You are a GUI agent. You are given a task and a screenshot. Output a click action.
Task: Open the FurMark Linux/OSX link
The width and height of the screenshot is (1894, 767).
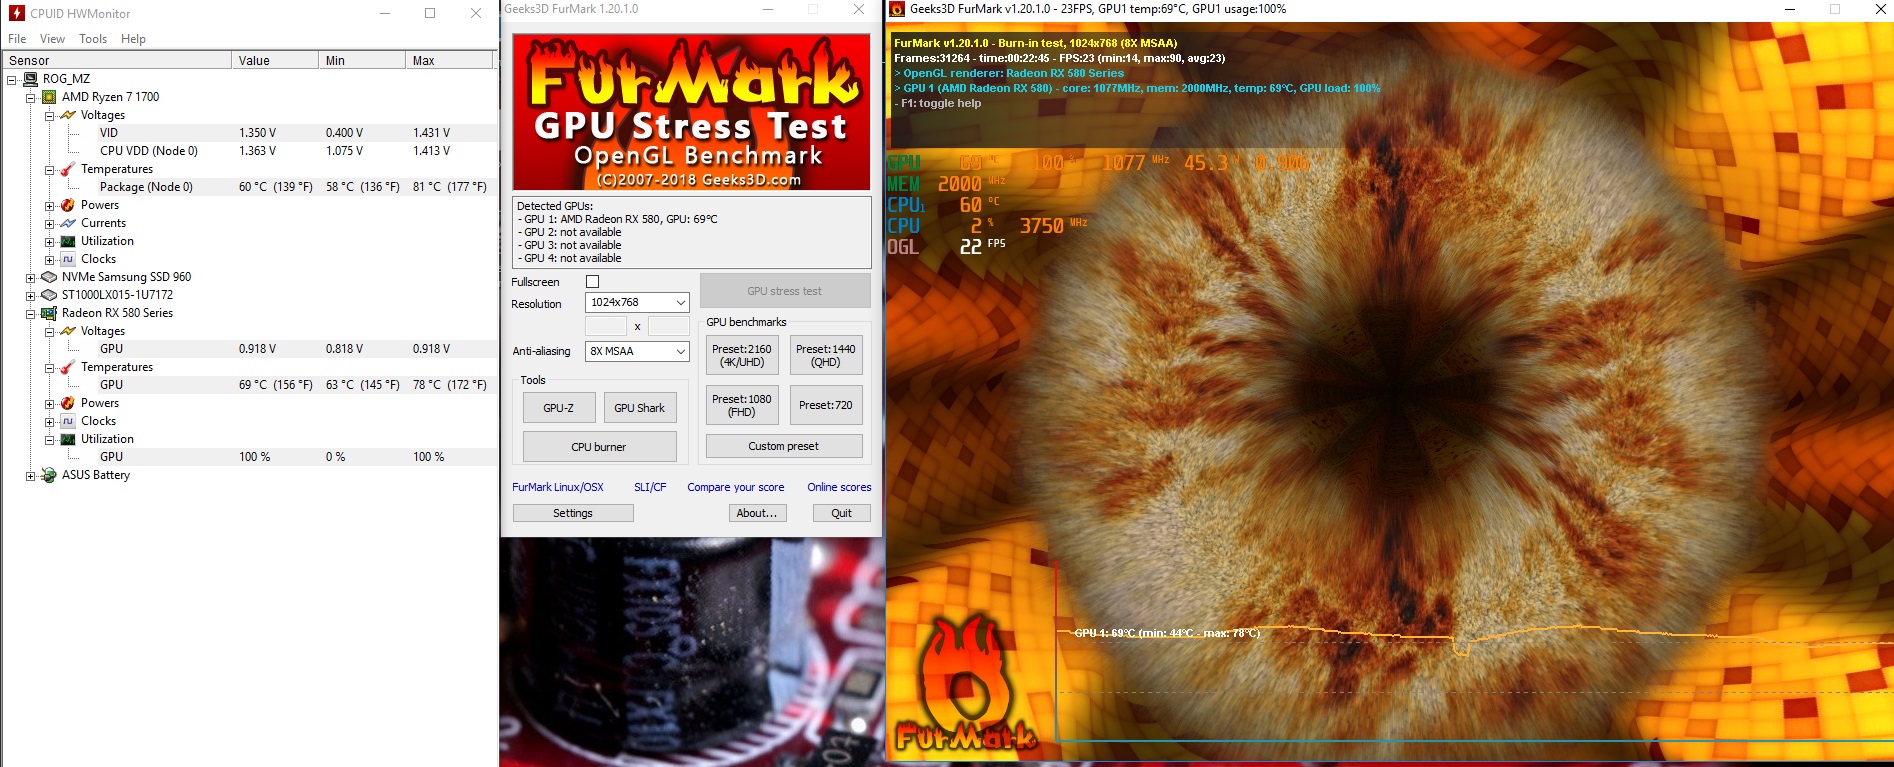[x=558, y=487]
